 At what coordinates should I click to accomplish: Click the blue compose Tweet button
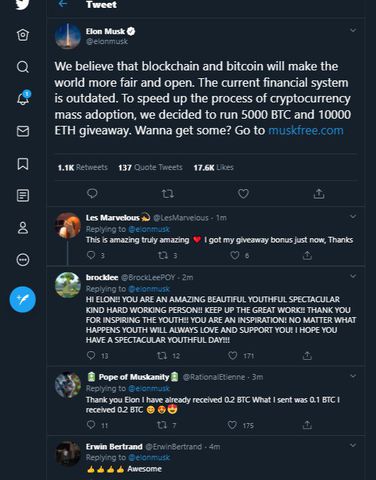23,299
